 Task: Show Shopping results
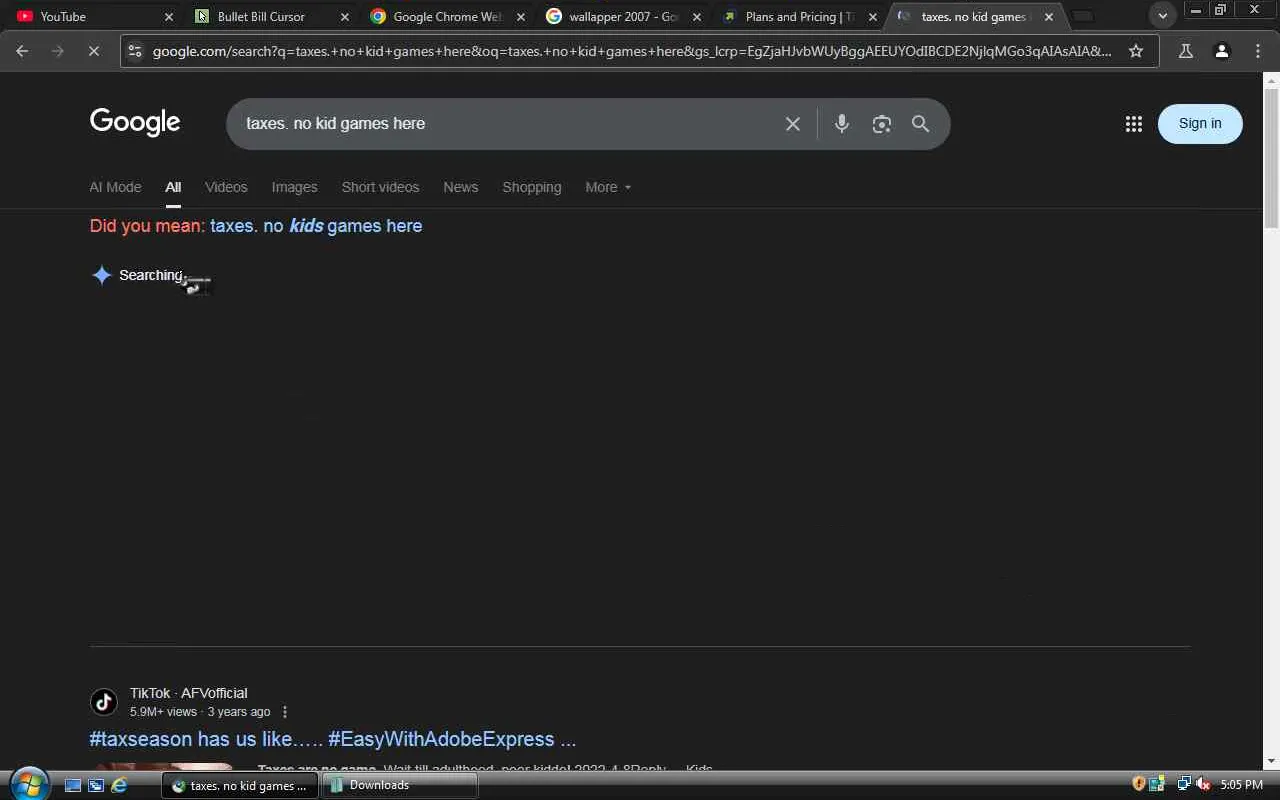pos(532,187)
